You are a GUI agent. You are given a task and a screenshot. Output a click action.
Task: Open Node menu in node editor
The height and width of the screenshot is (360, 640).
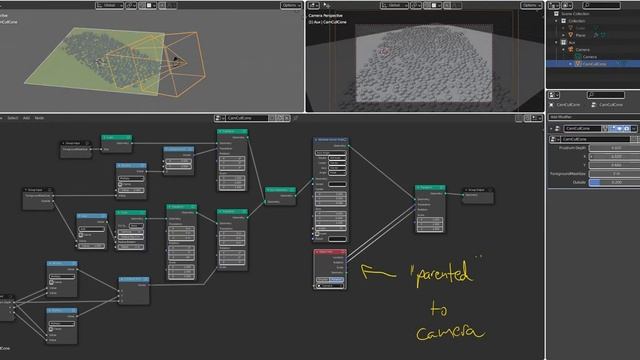pyautogui.click(x=39, y=118)
